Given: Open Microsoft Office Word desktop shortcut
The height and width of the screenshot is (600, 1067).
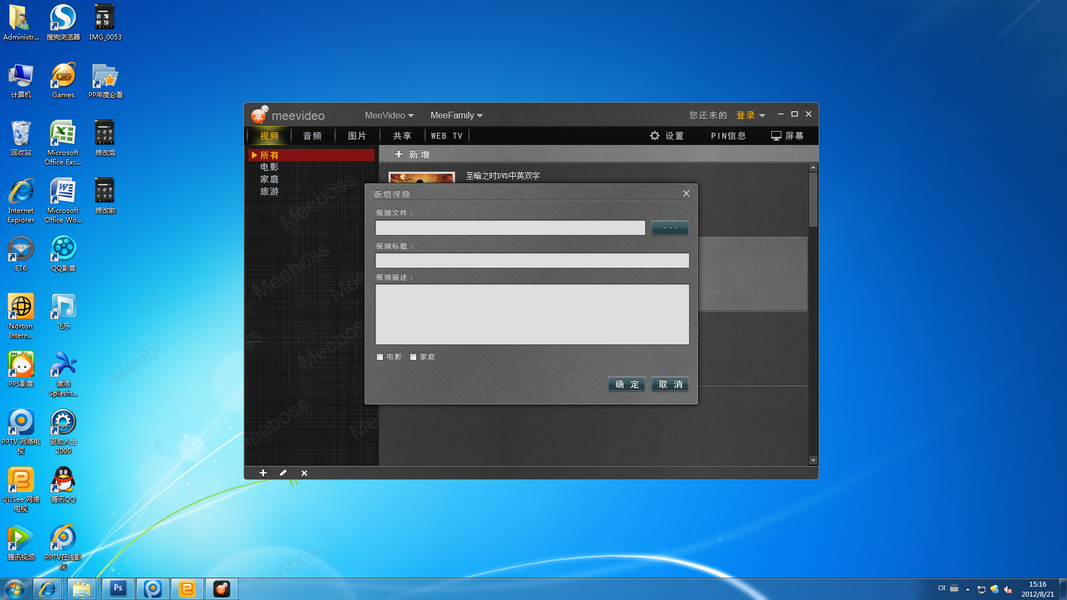Looking at the screenshot, I should tap(63, 200).
